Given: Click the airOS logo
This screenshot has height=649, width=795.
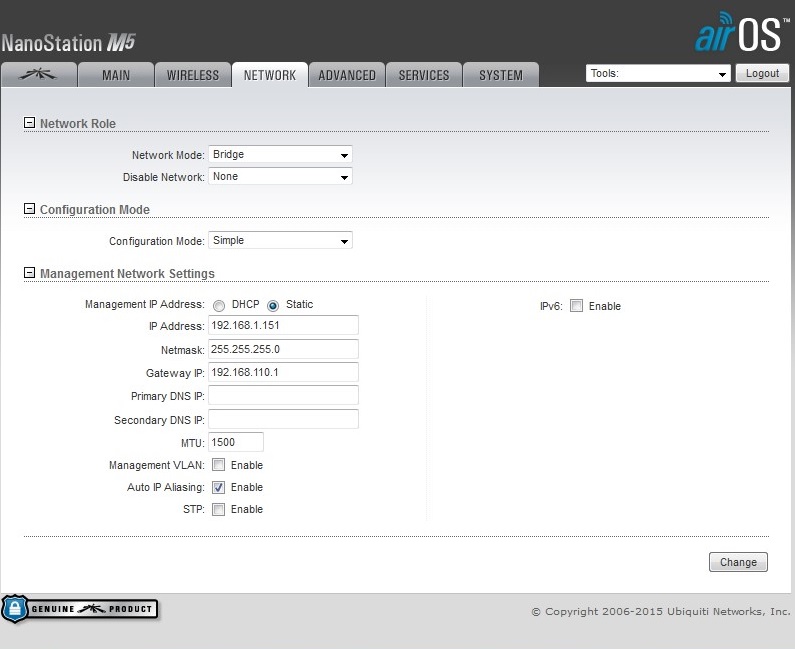Looking at the screenshot, I should click(x=742, y=32).
